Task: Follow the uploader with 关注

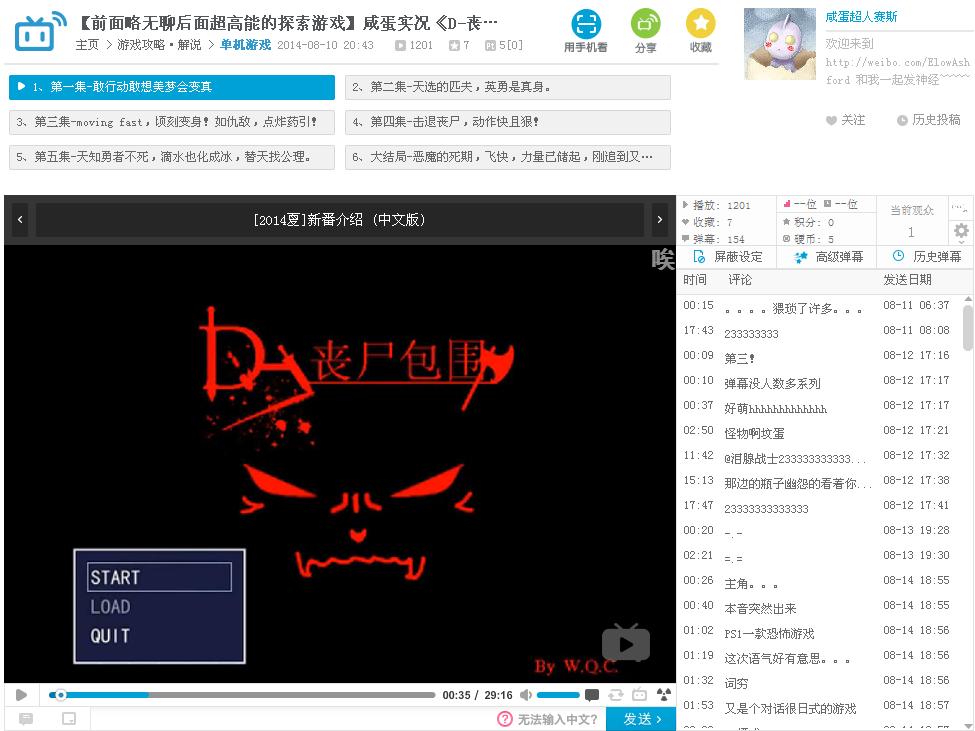Action: (845, 120)
